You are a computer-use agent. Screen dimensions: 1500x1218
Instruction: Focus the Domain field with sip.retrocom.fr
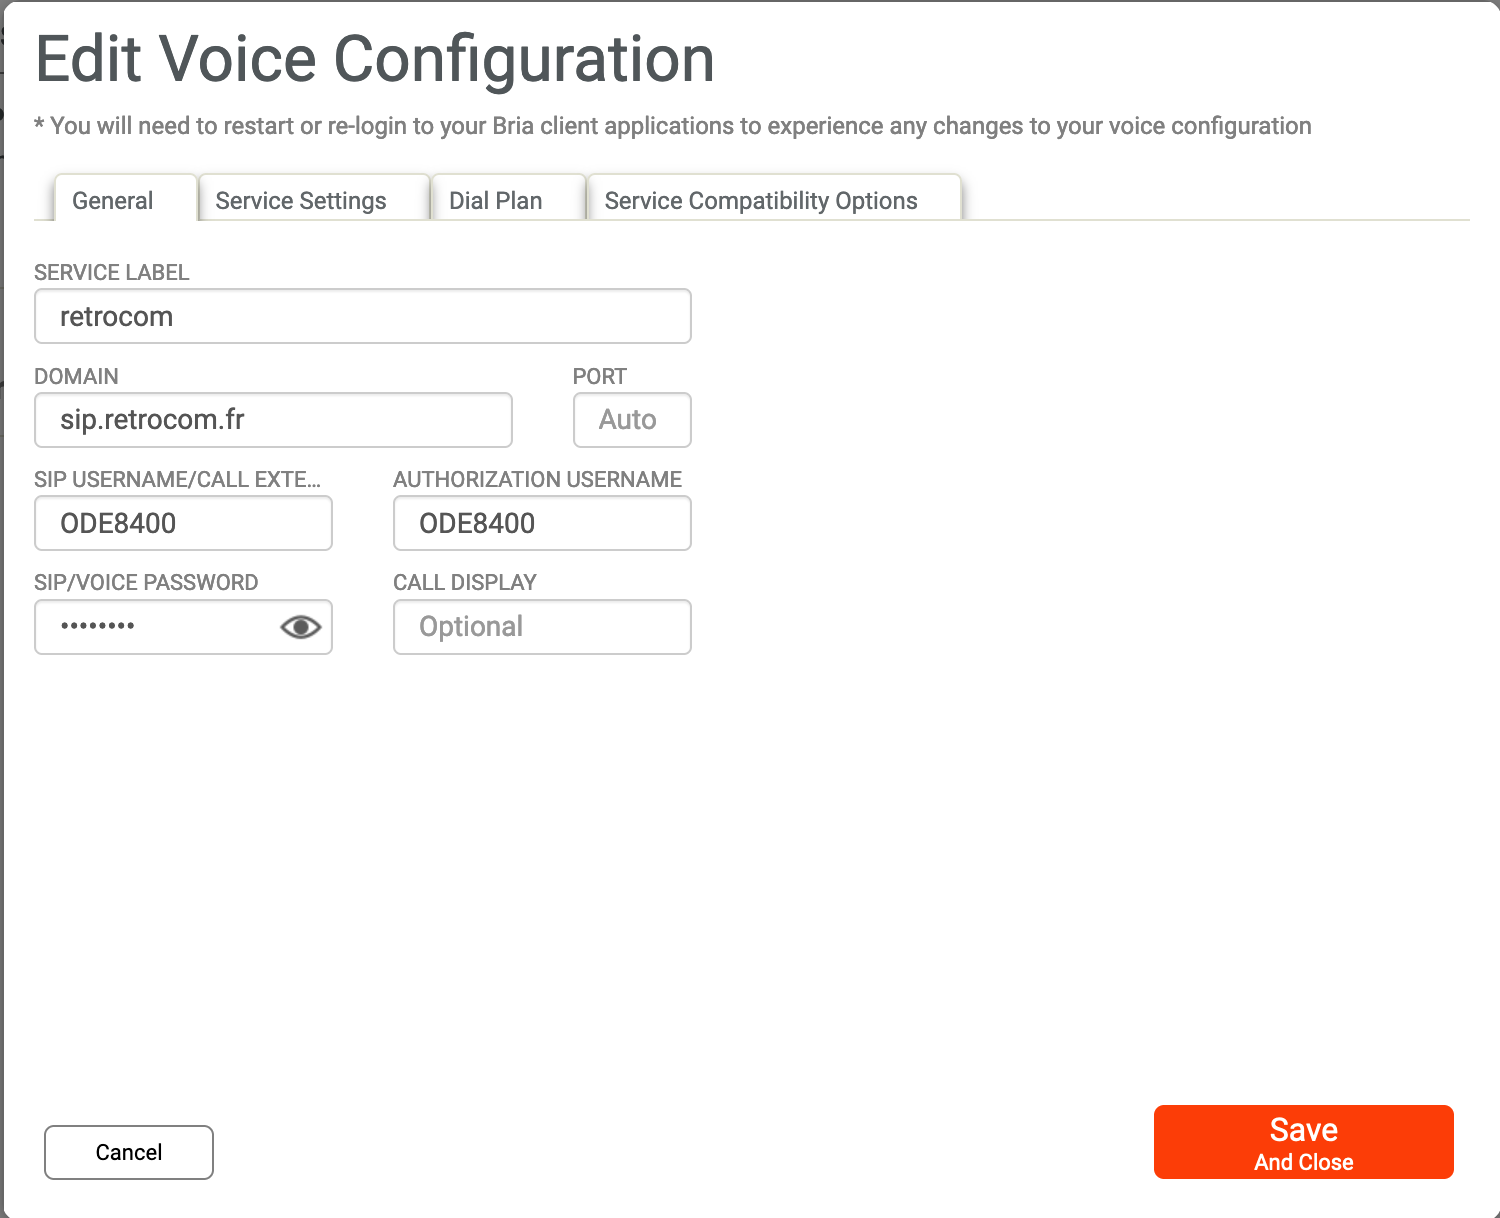click(273, 420)
